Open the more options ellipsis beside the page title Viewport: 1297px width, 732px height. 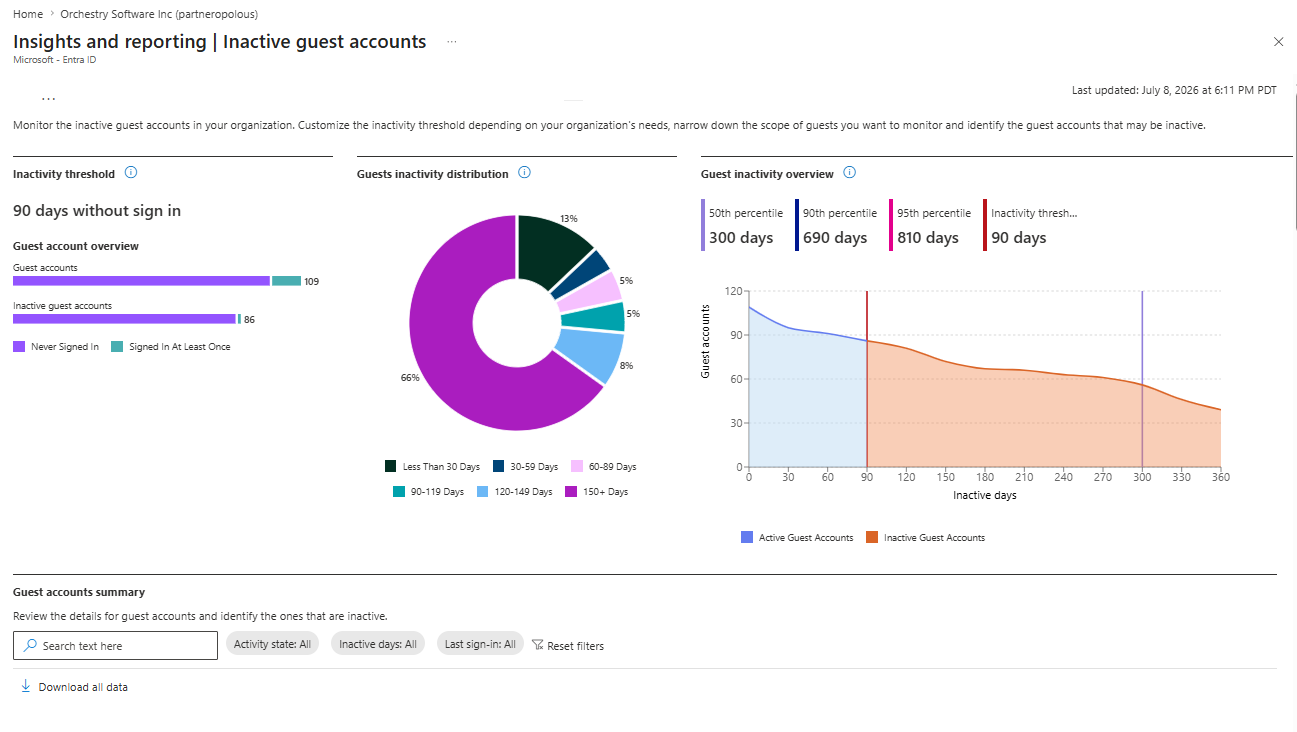point(452,42)
